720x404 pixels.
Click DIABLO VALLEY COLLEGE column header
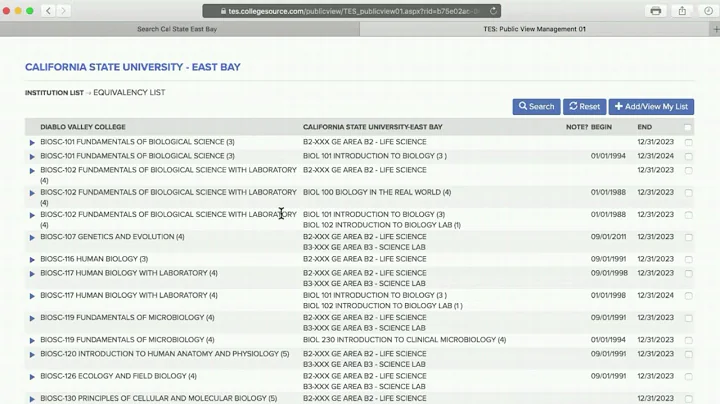click(83, 127)
